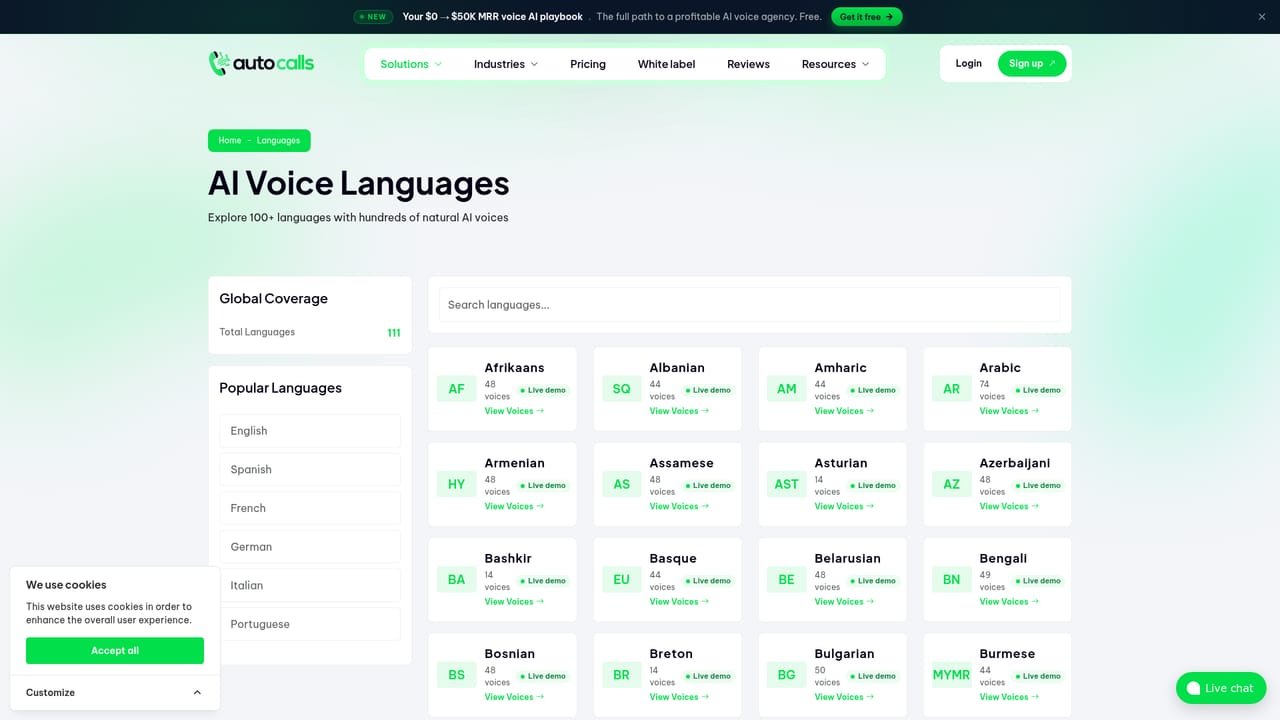Click the Sign up button

coord(1032,63)
